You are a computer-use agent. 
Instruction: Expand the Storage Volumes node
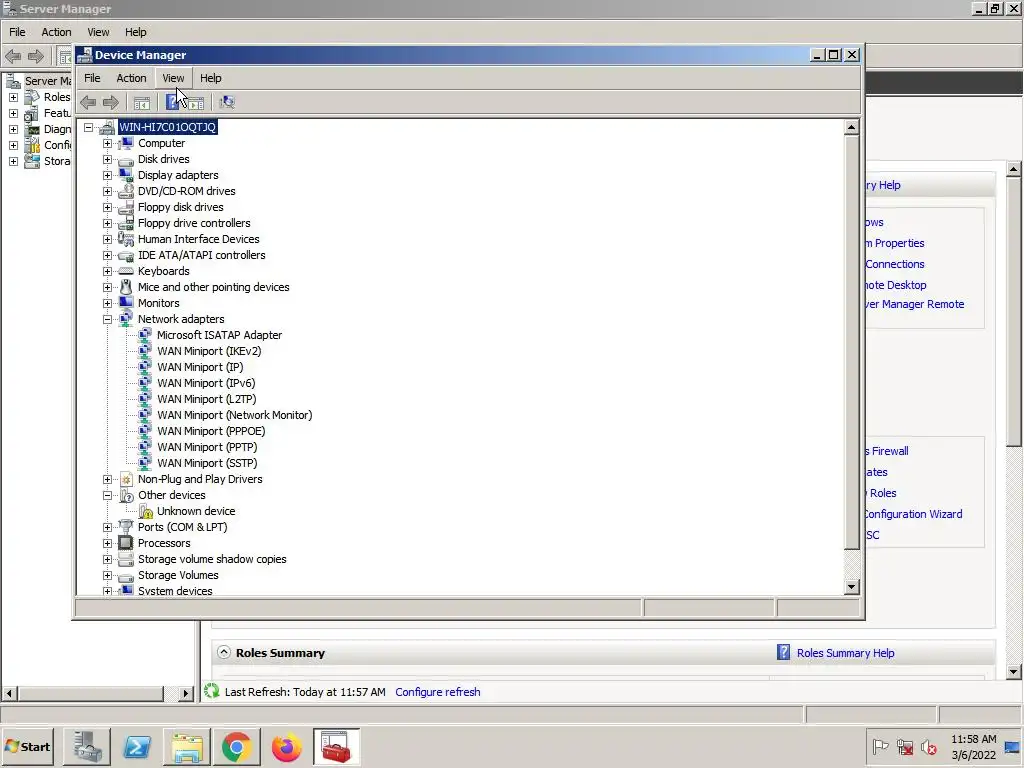107,575
